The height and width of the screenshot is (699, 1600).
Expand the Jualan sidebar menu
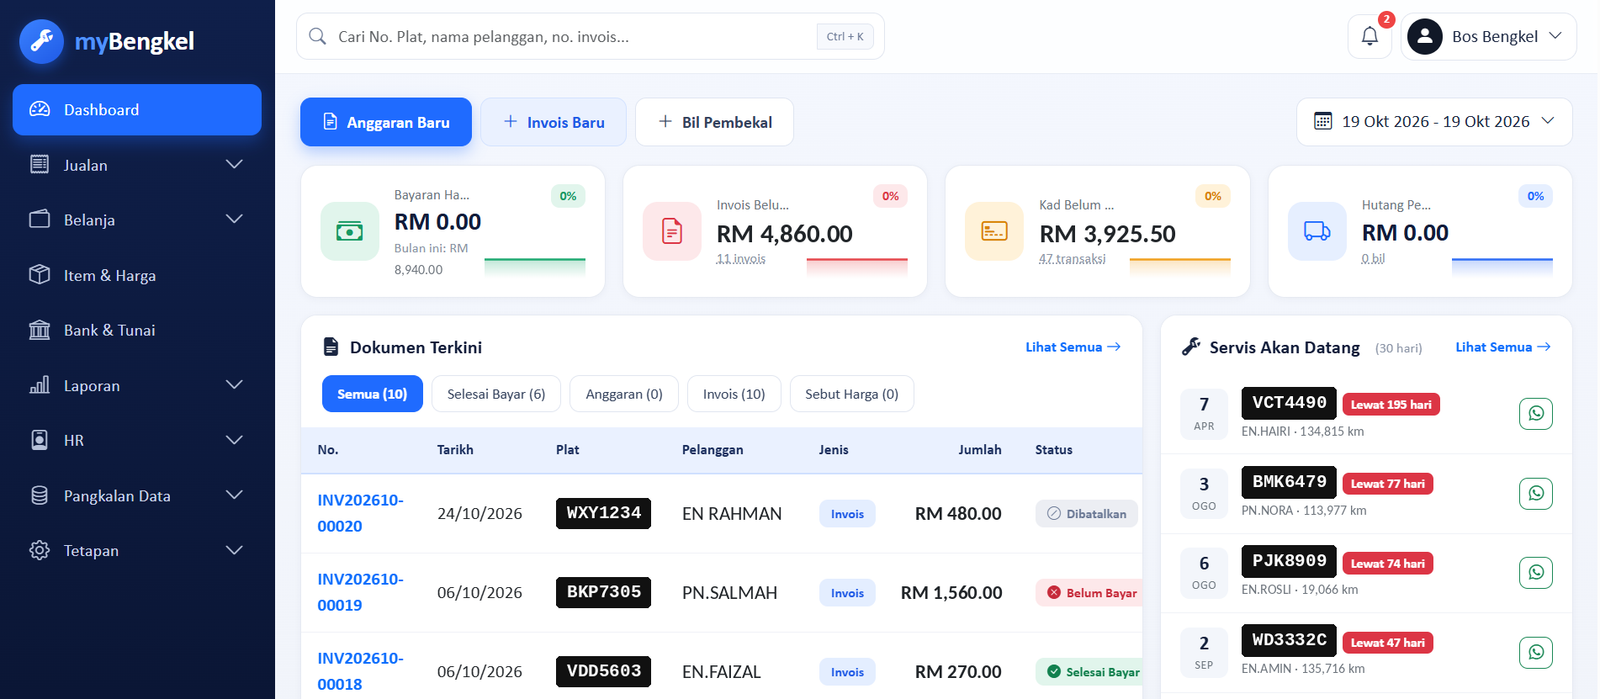click(x=137, y=165)
